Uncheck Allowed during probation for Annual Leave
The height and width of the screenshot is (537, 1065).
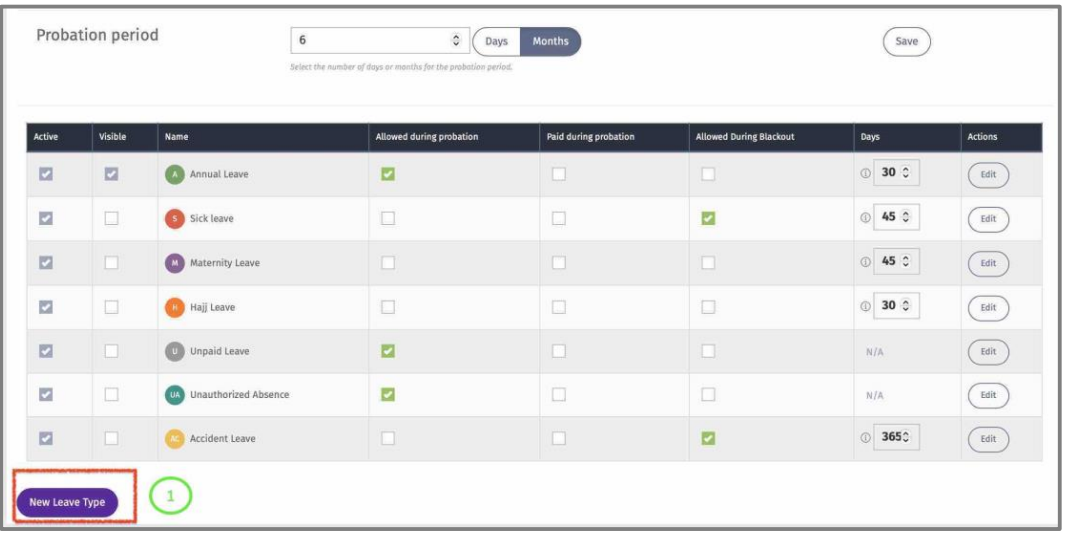pos(388,174)
